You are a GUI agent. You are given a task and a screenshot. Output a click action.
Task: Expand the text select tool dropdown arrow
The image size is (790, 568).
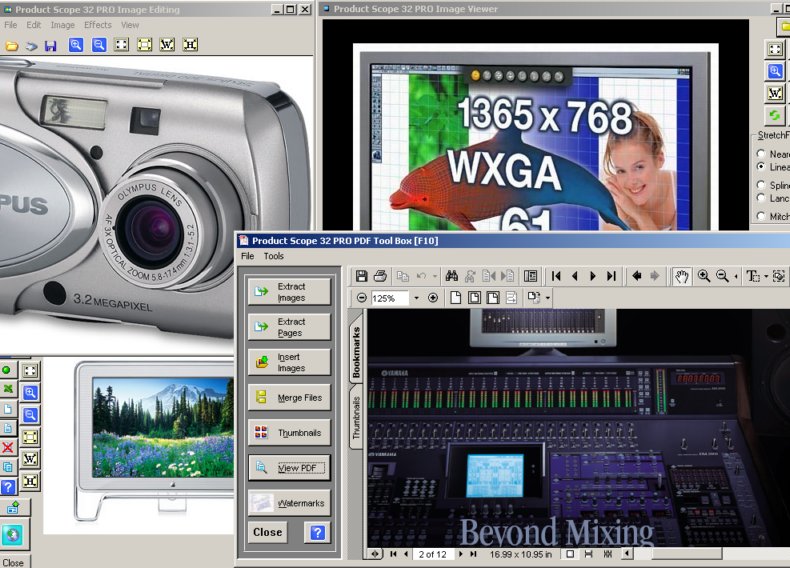766,276
